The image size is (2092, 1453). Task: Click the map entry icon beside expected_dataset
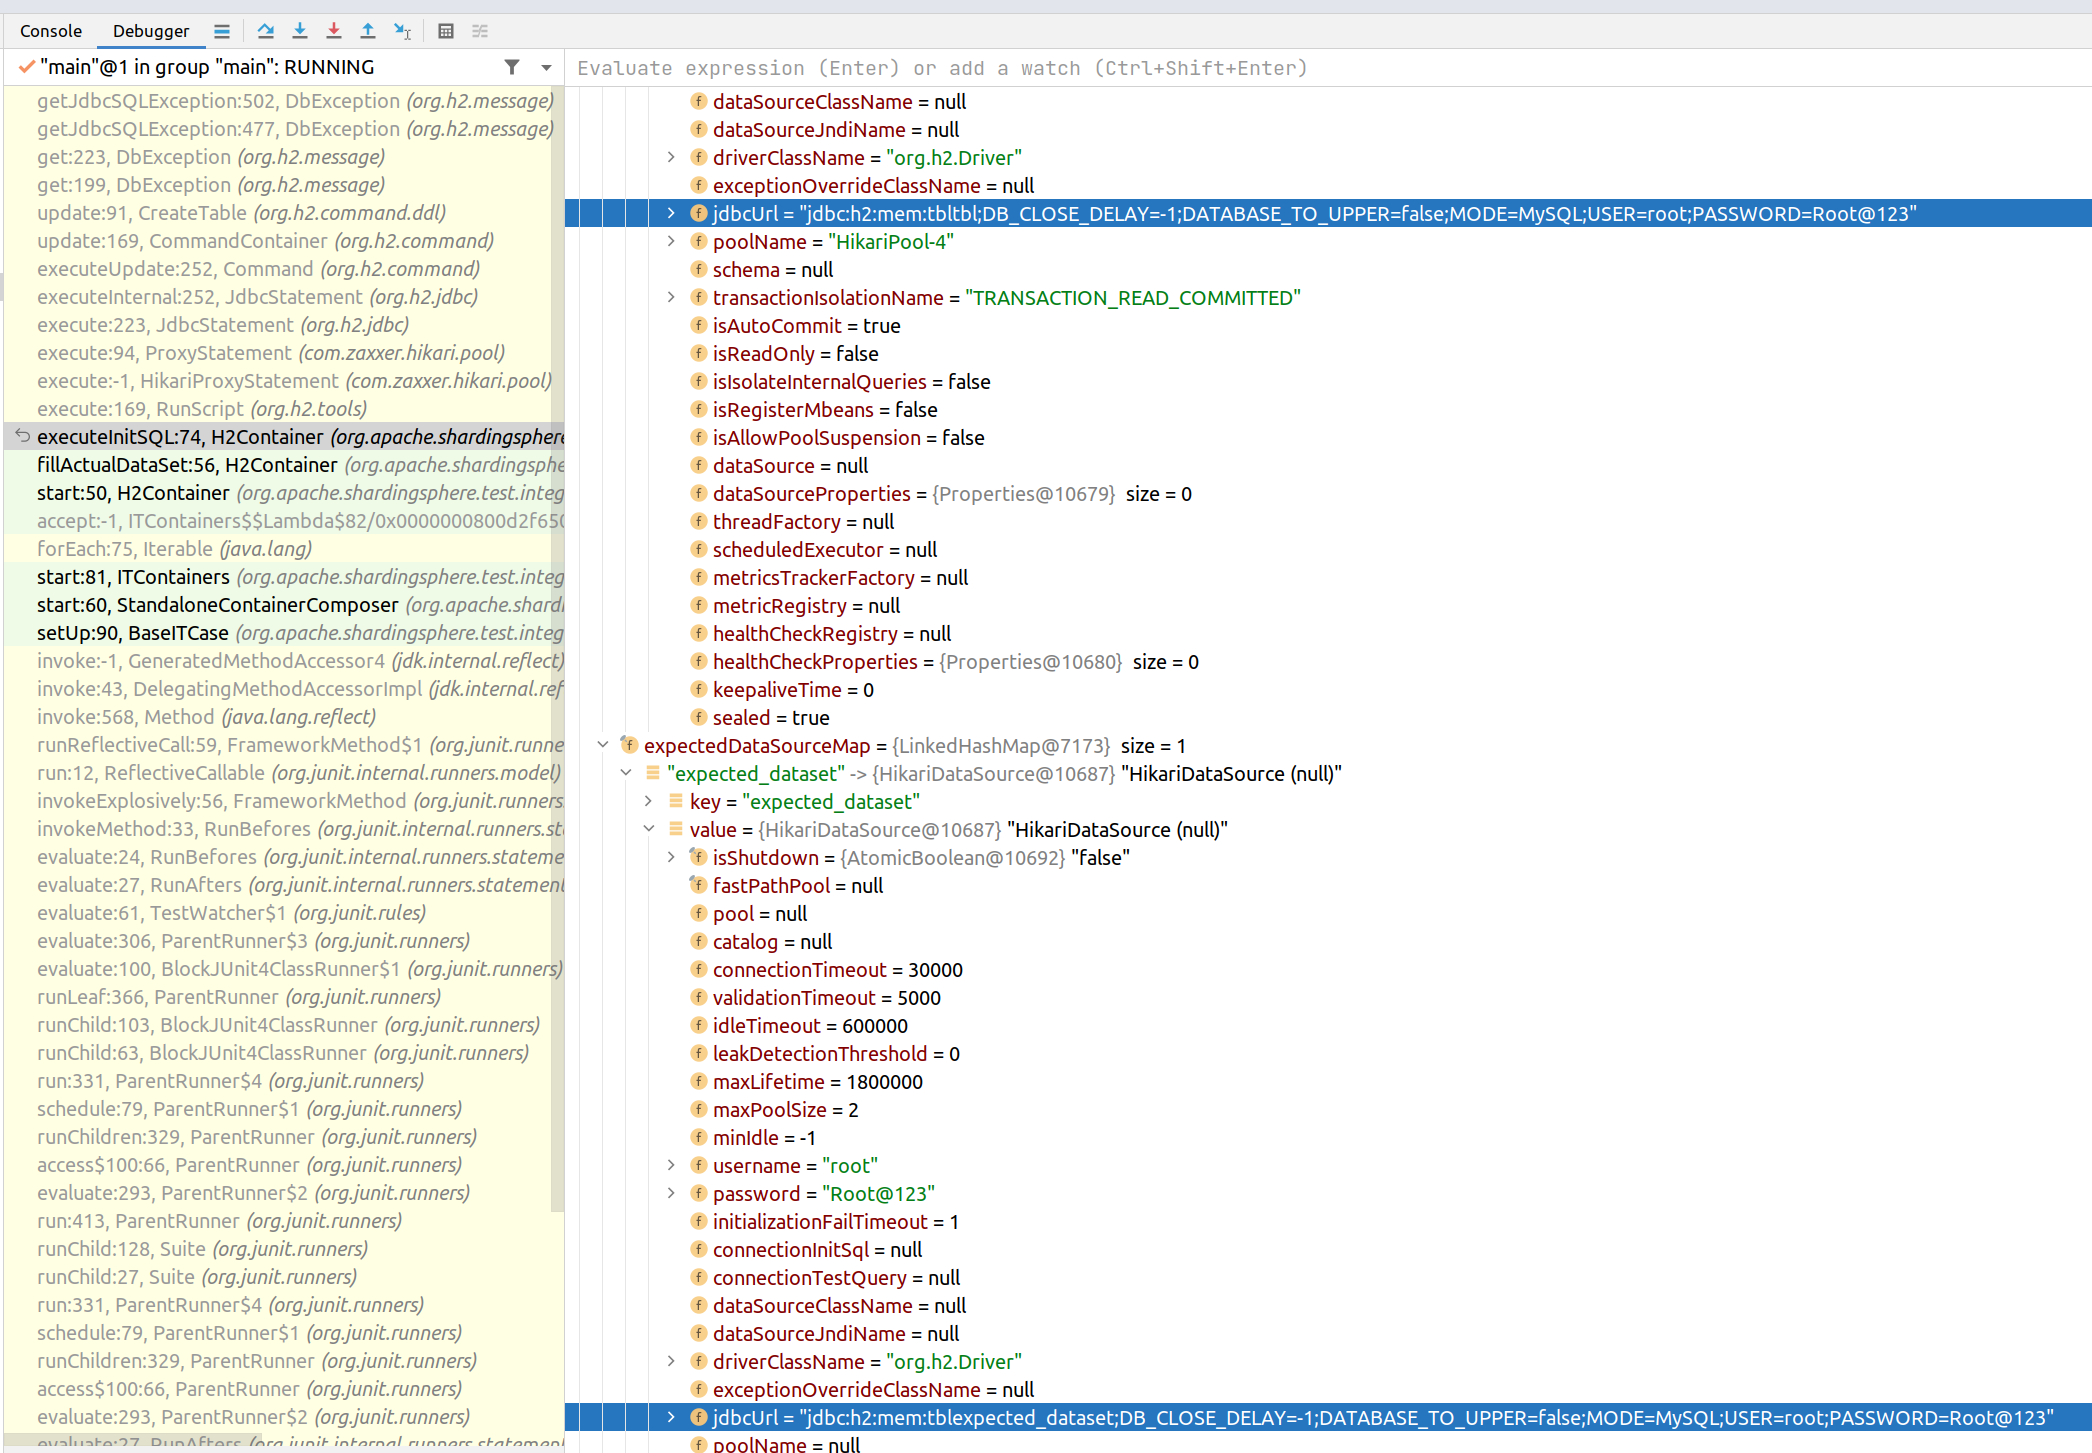click(651, 773)
